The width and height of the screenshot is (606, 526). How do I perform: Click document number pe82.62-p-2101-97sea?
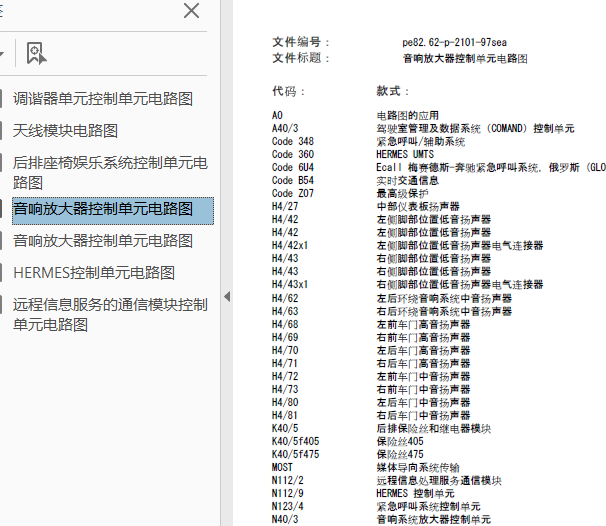pyautogui.click(x=454, y=42)
